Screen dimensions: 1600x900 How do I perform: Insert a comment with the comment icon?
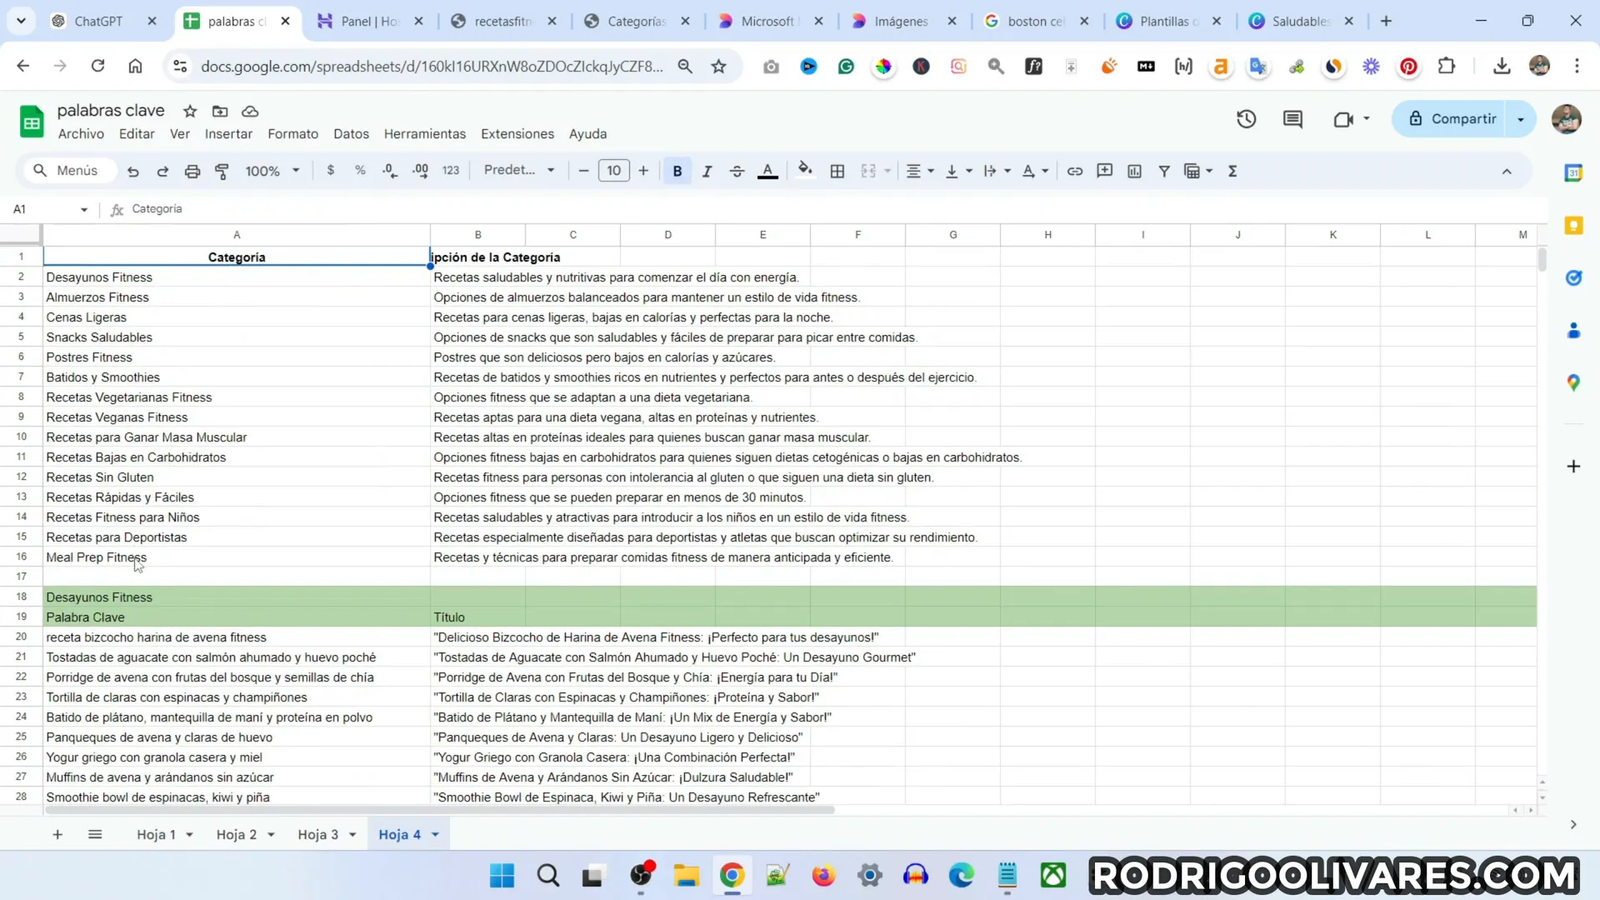(x=1104, y=170)
